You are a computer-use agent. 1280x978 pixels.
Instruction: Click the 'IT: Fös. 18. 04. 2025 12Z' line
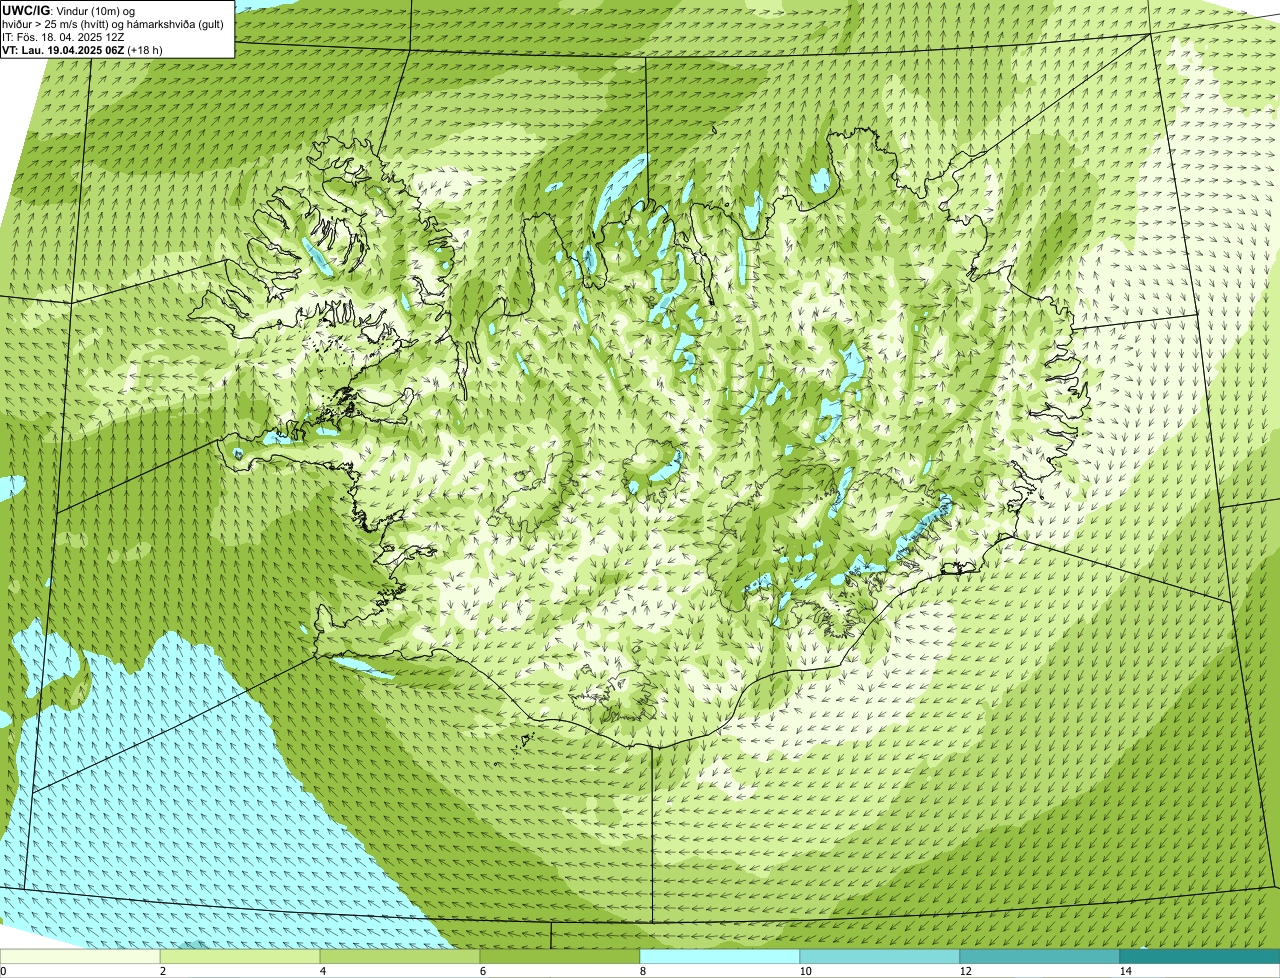pyautogui.click(x=63, y=37)
